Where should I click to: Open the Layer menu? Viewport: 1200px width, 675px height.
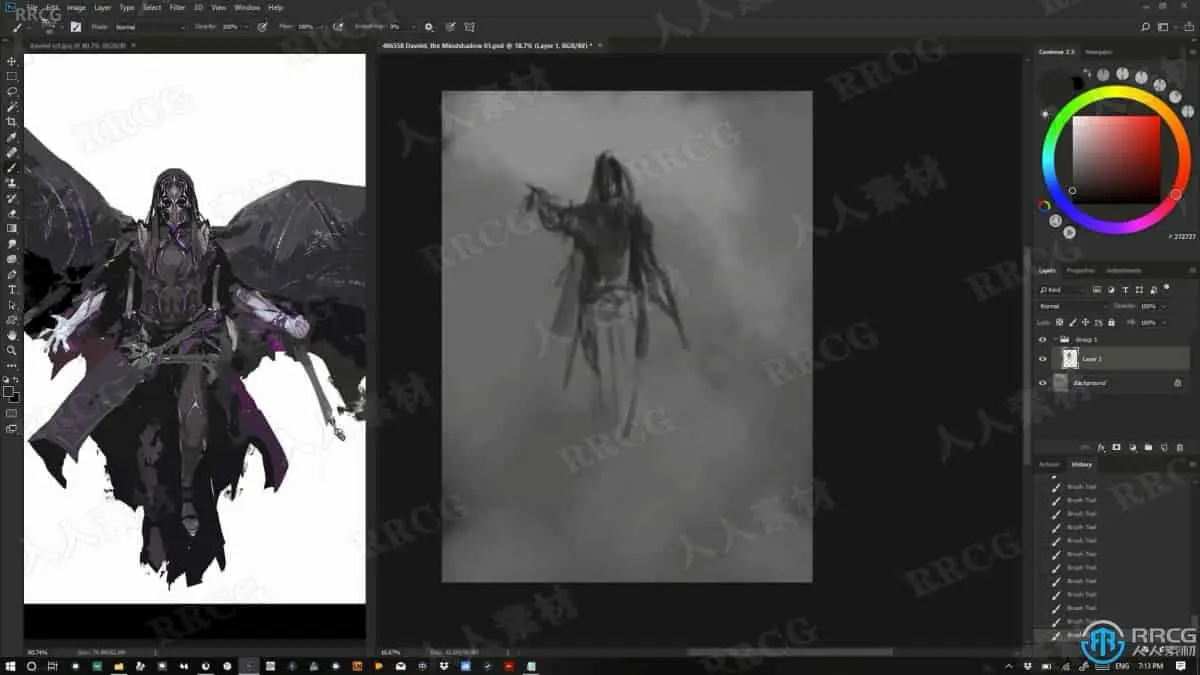point(102,7)
